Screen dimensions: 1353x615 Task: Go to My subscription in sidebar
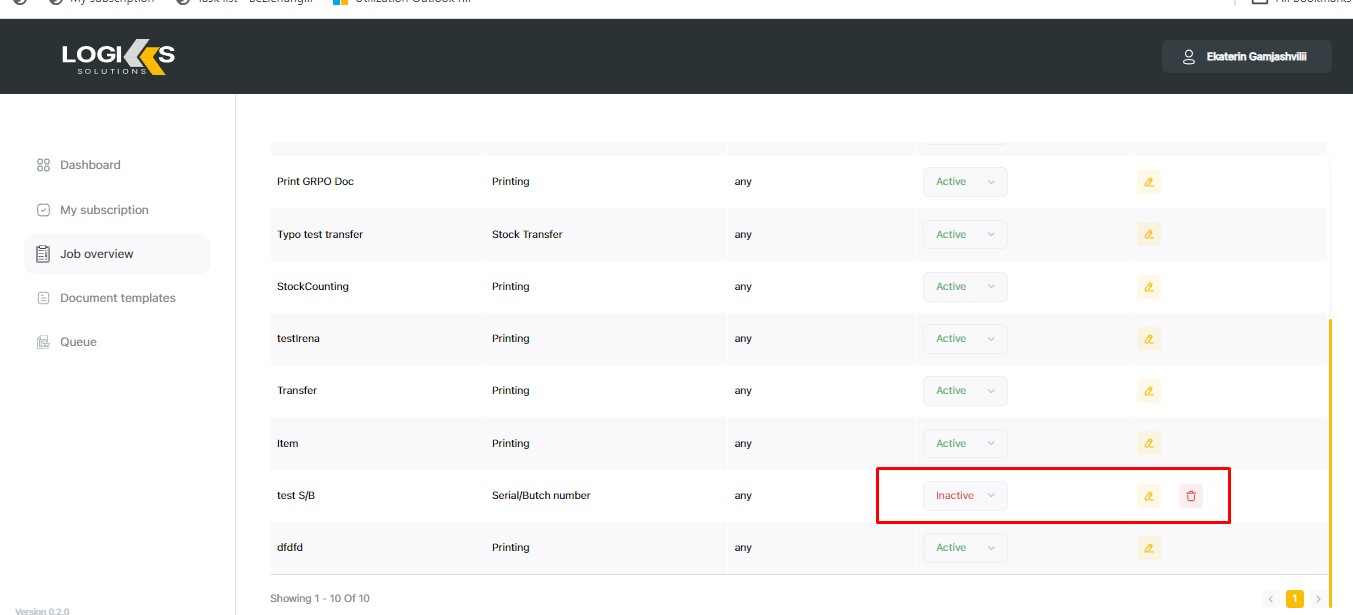(104, 210)
